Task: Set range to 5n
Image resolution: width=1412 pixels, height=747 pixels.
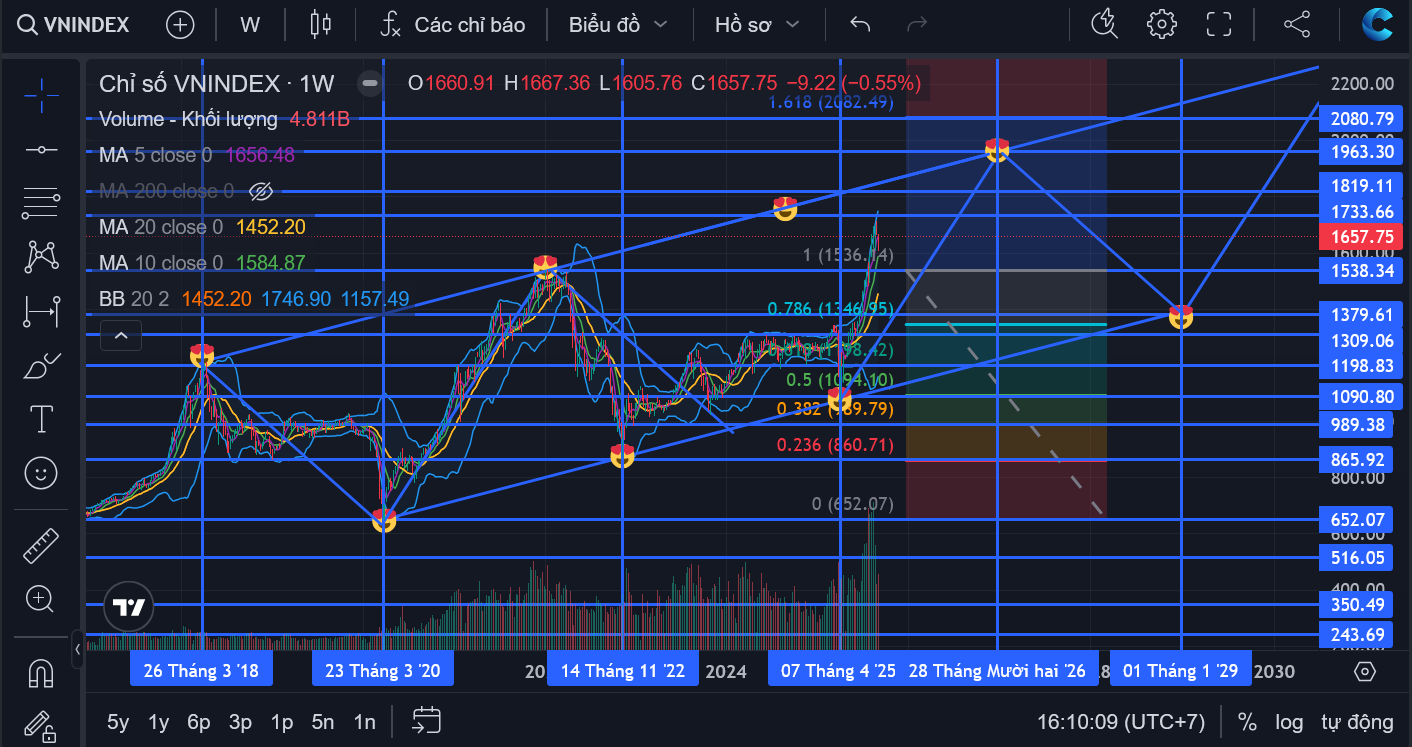Action: click(x=322, y=722)
